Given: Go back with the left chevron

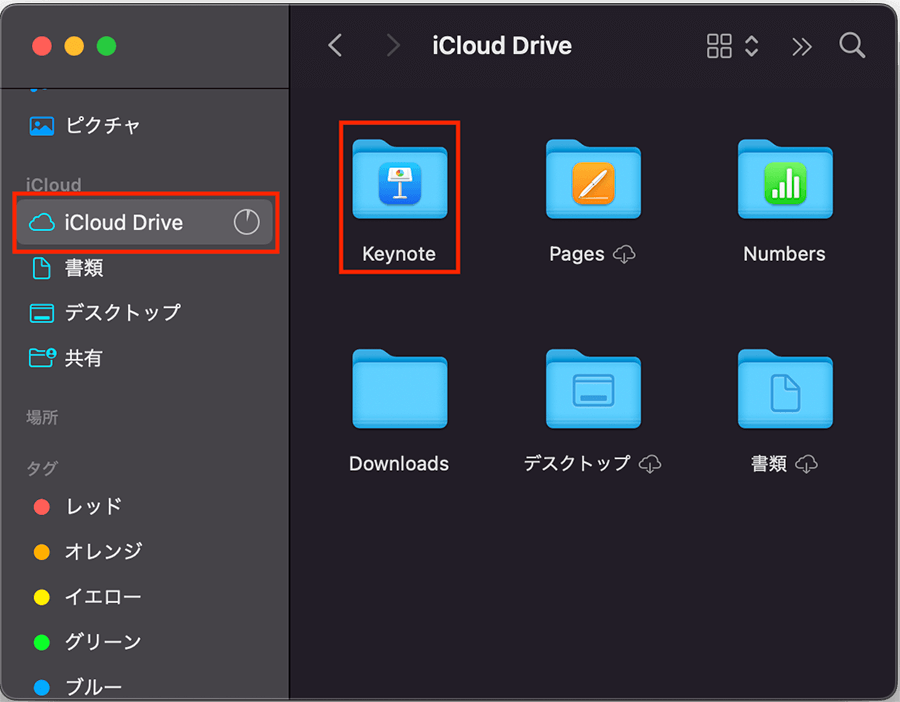Looking at the screenshot, I should pyautogui.click(x=335, y=46).
